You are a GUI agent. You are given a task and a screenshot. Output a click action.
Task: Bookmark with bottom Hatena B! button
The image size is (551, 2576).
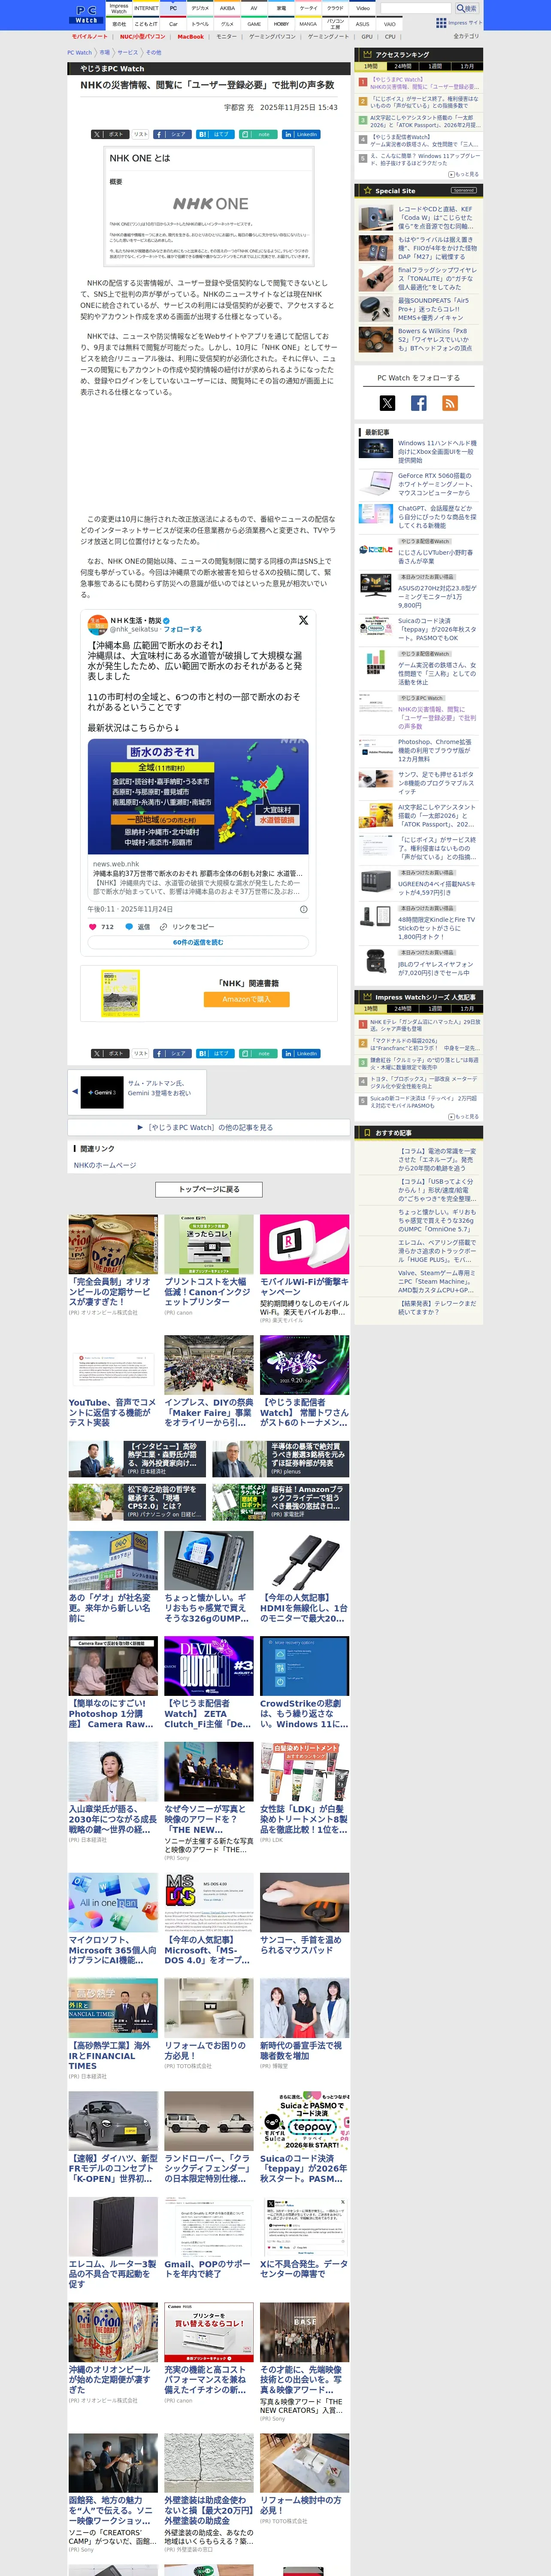(215, 1053)
